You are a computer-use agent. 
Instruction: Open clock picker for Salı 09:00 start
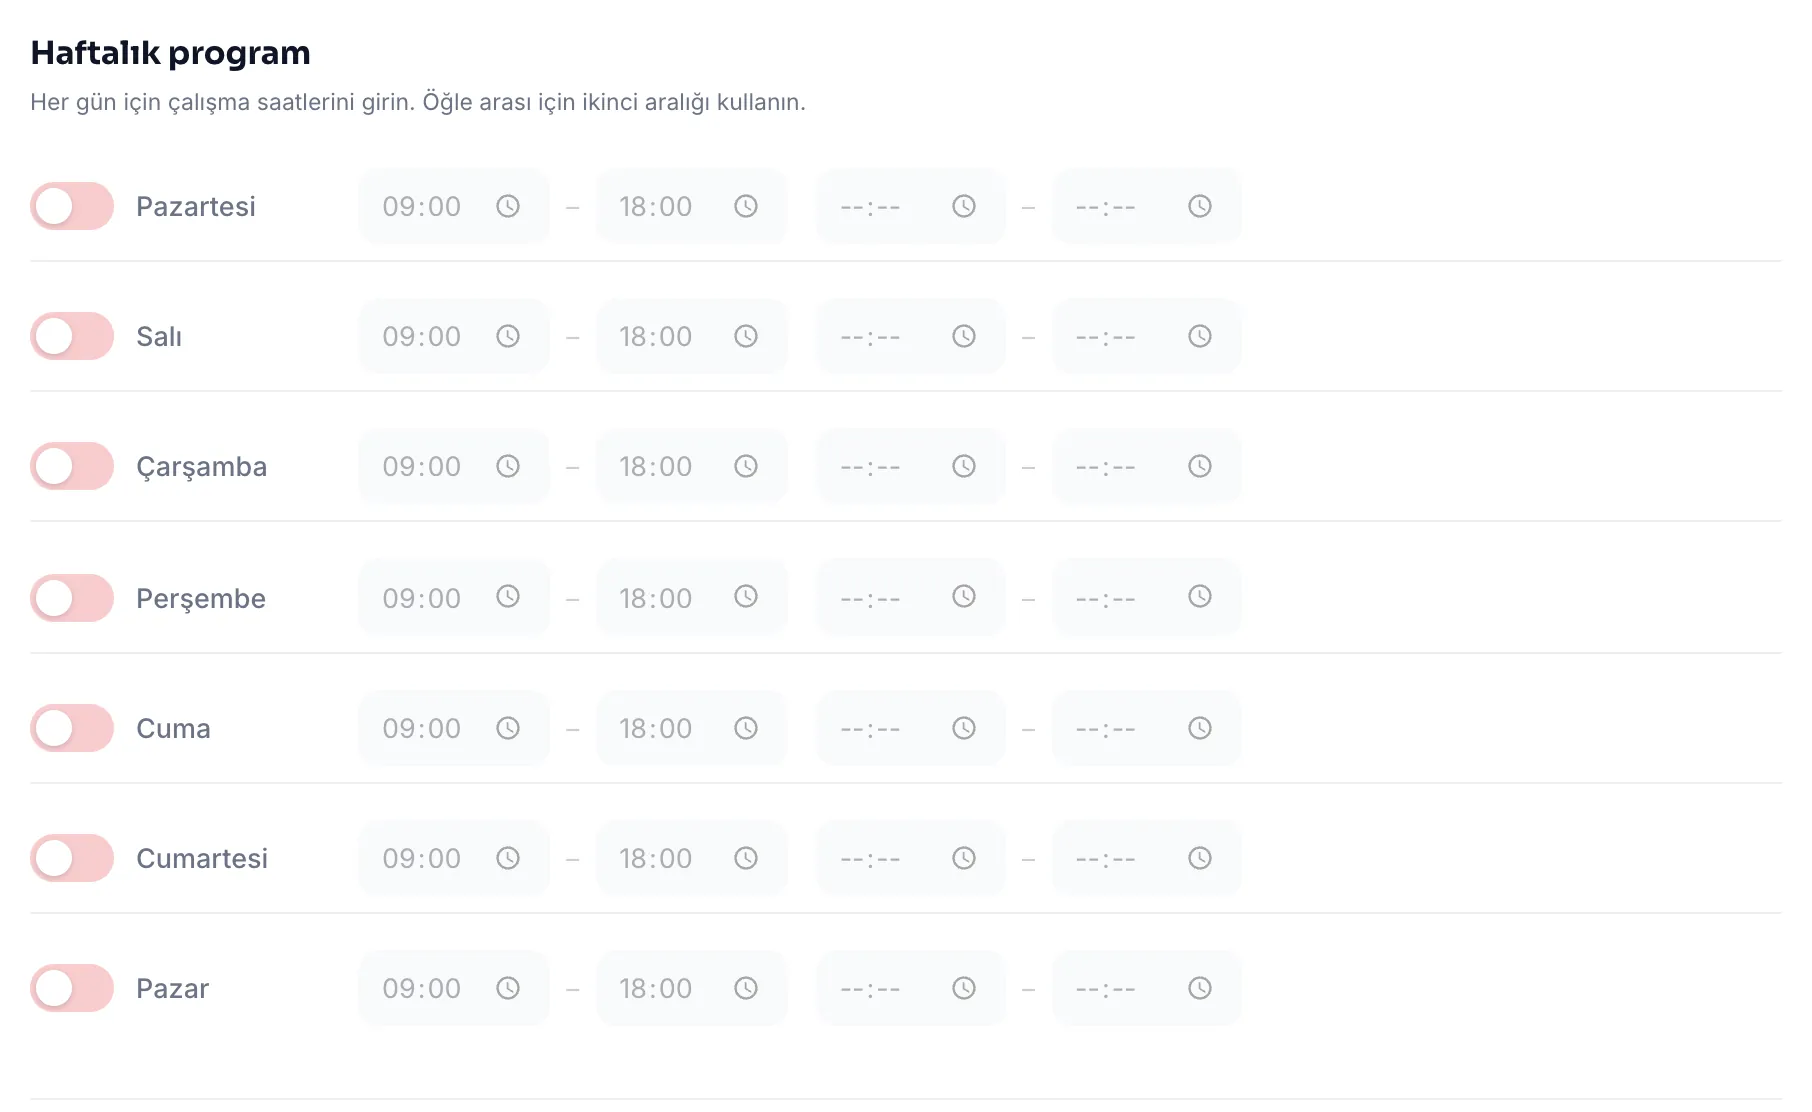coord(508,336)
